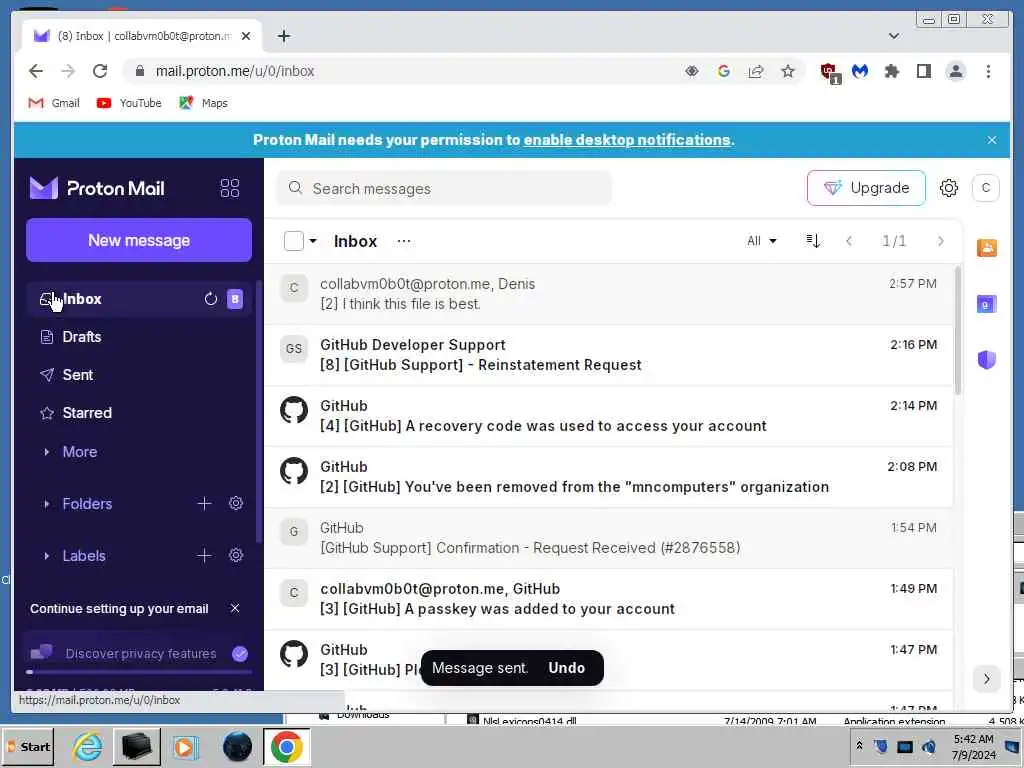The width and height of the screenshot is (1024, 768).
Task: Open the Chrome tab search chevron
Action: point(893,36)
